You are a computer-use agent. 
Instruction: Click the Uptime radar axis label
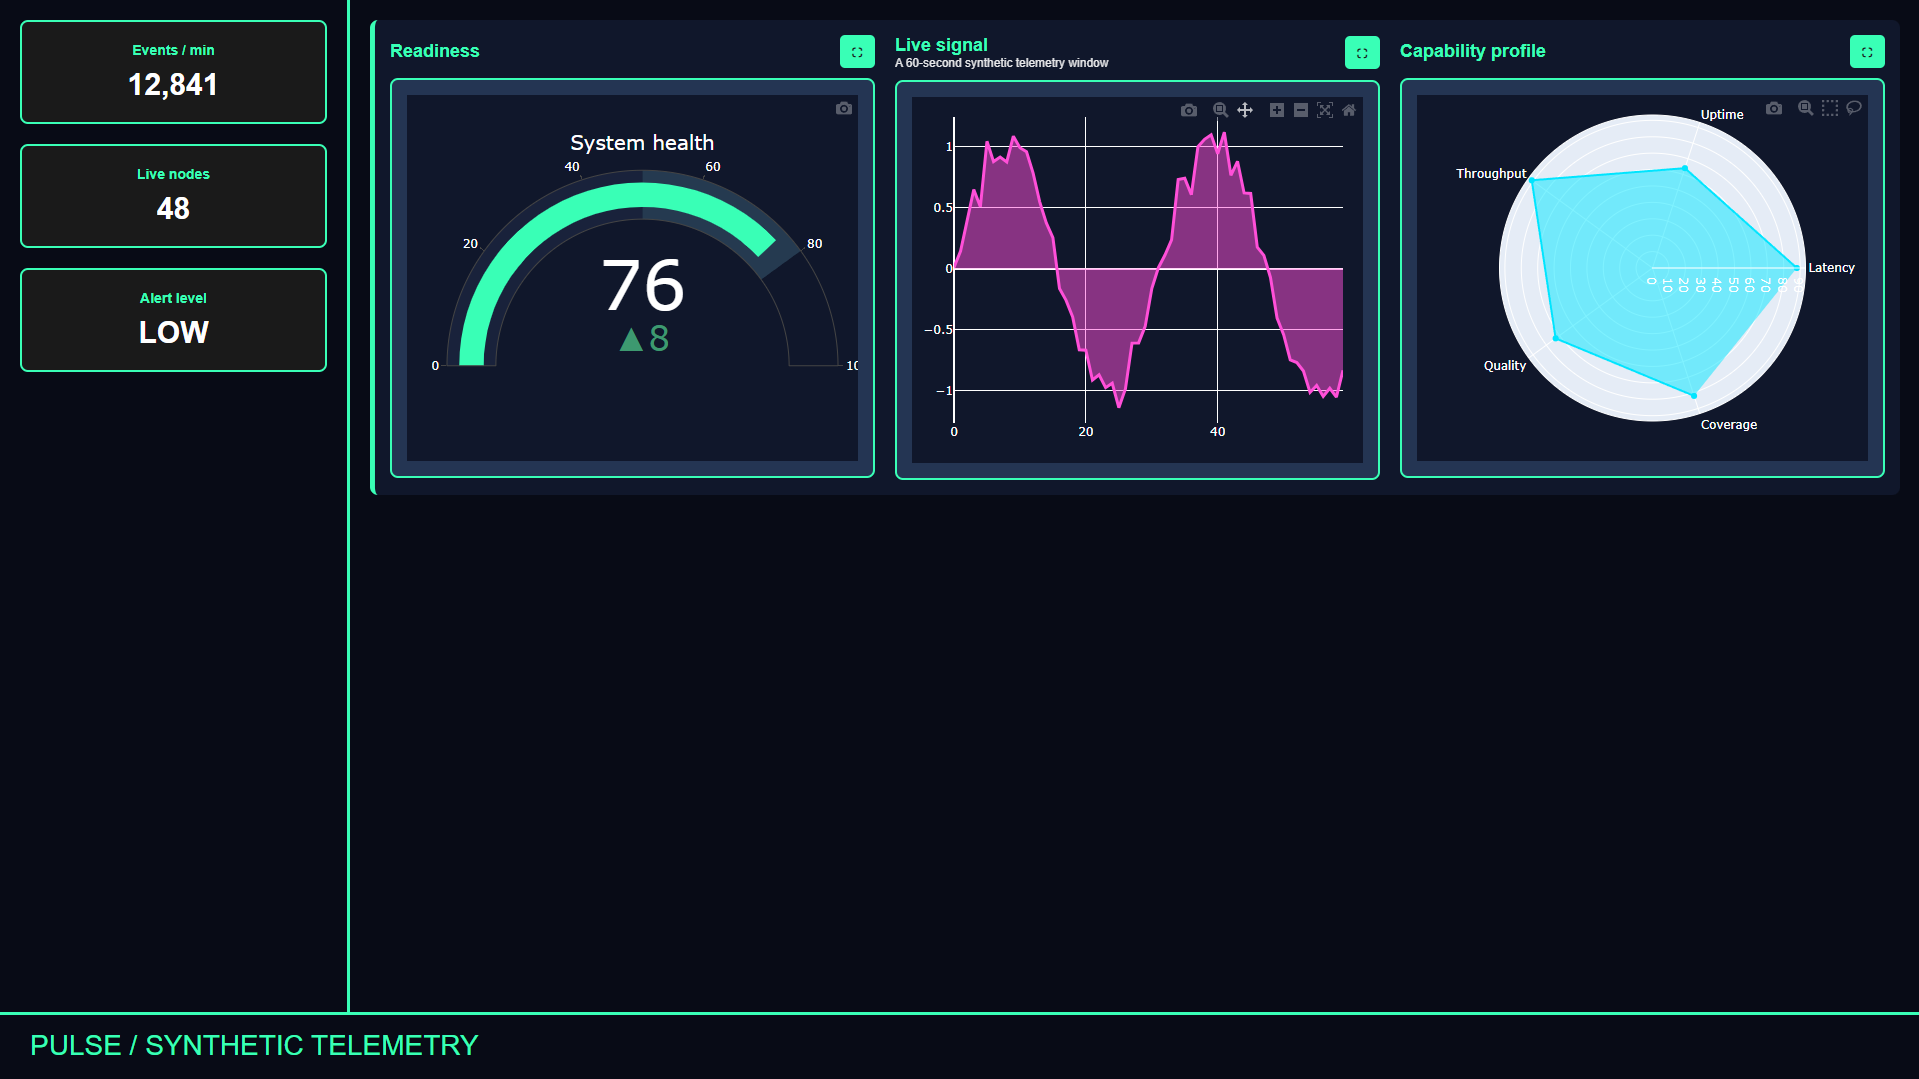tap(1722, 115)
